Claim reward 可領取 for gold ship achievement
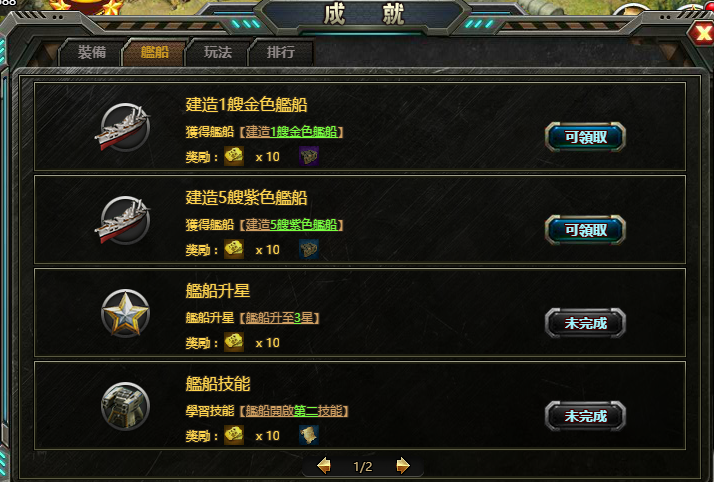Screen dimensions: 714x482 pyautogui.click(x=585, y=137)
